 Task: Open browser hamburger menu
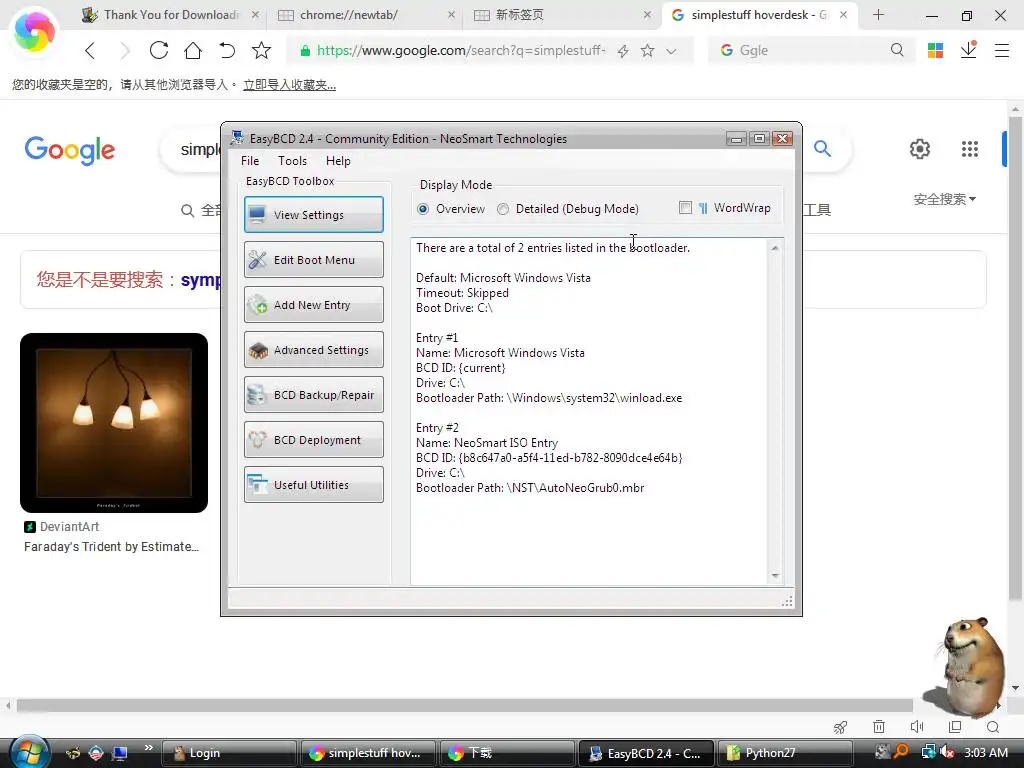point(1002,50)
